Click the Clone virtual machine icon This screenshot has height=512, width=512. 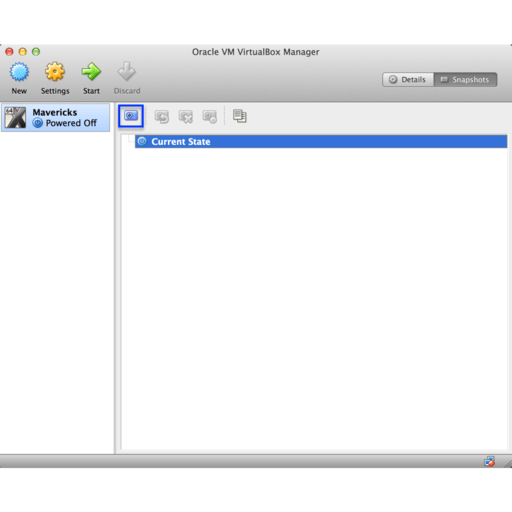[x=240, y=116]
